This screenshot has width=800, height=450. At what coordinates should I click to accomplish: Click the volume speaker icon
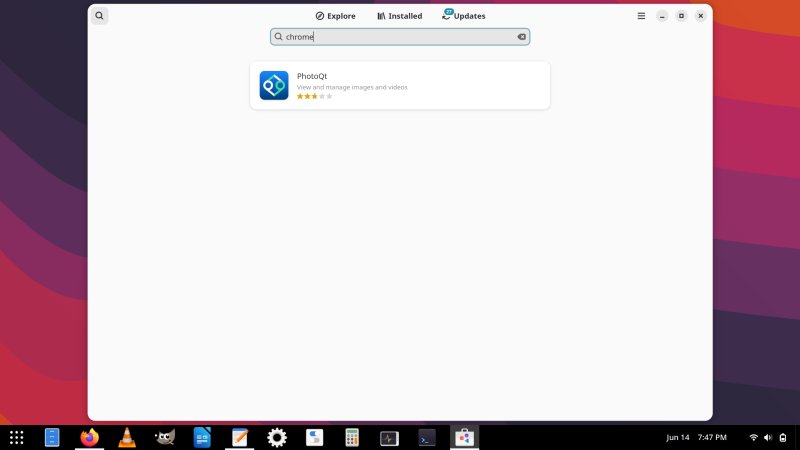tap(768, 437)
